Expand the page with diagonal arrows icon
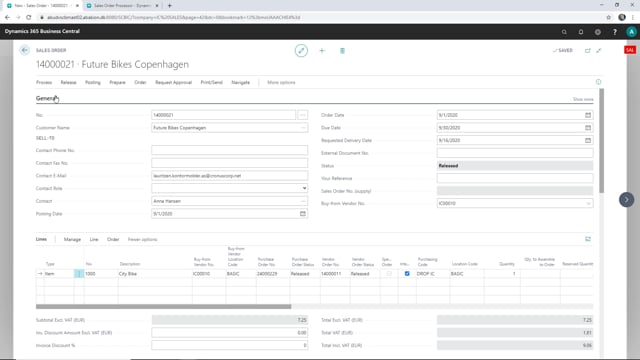 (599, 51)
